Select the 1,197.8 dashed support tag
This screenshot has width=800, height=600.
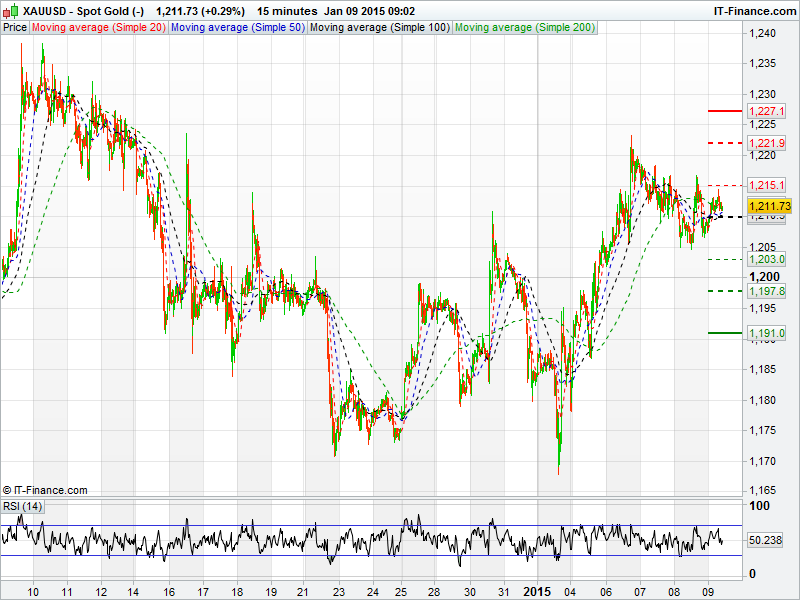[766, 290]
